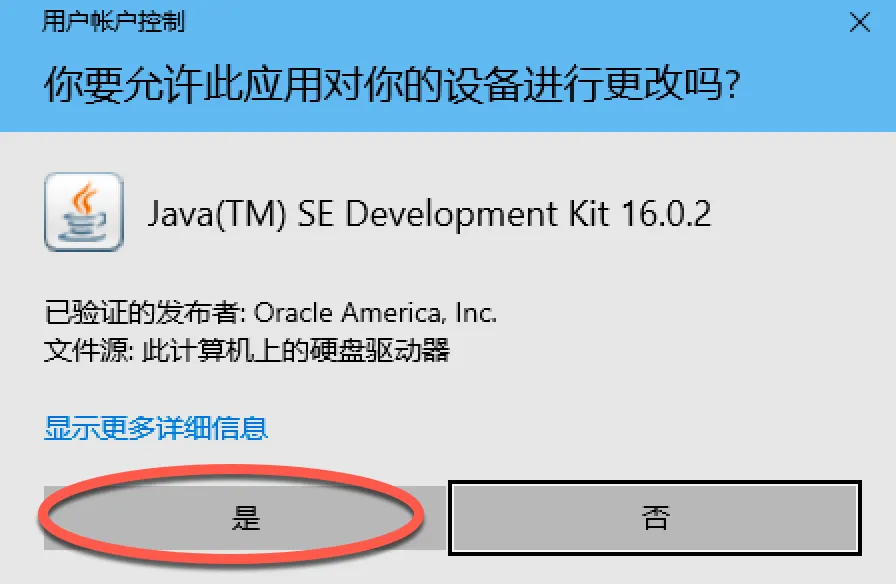The image size is (896, 584).
Task: Select the Oracle America, Inc. publisher name
Action: coord(375,313)
